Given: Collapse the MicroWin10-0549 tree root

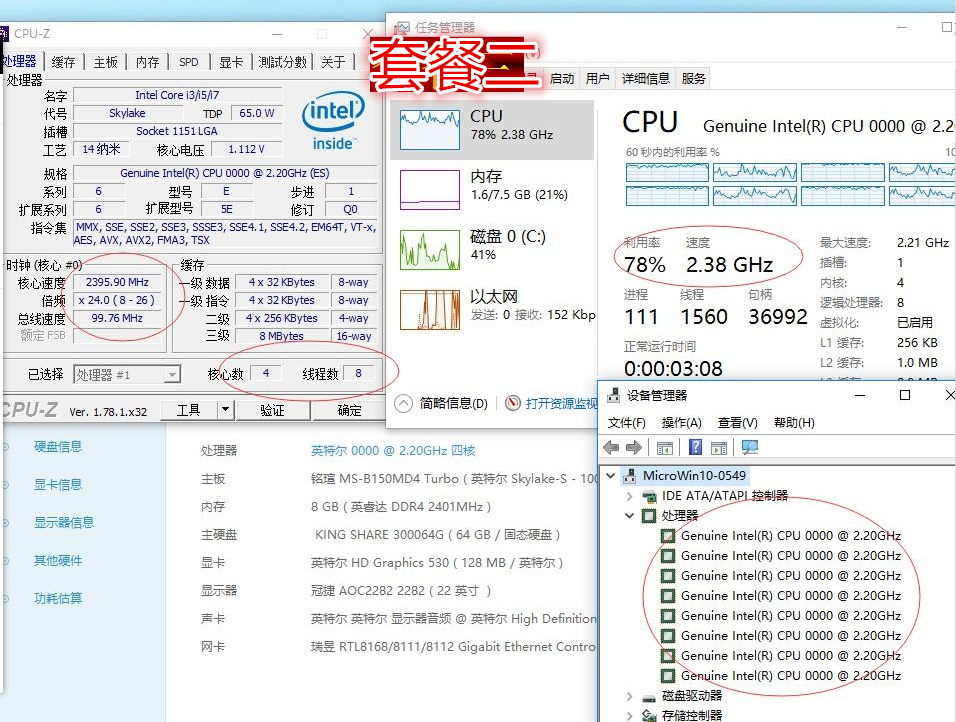Looking at the screenshot, I should coord(611,476).
